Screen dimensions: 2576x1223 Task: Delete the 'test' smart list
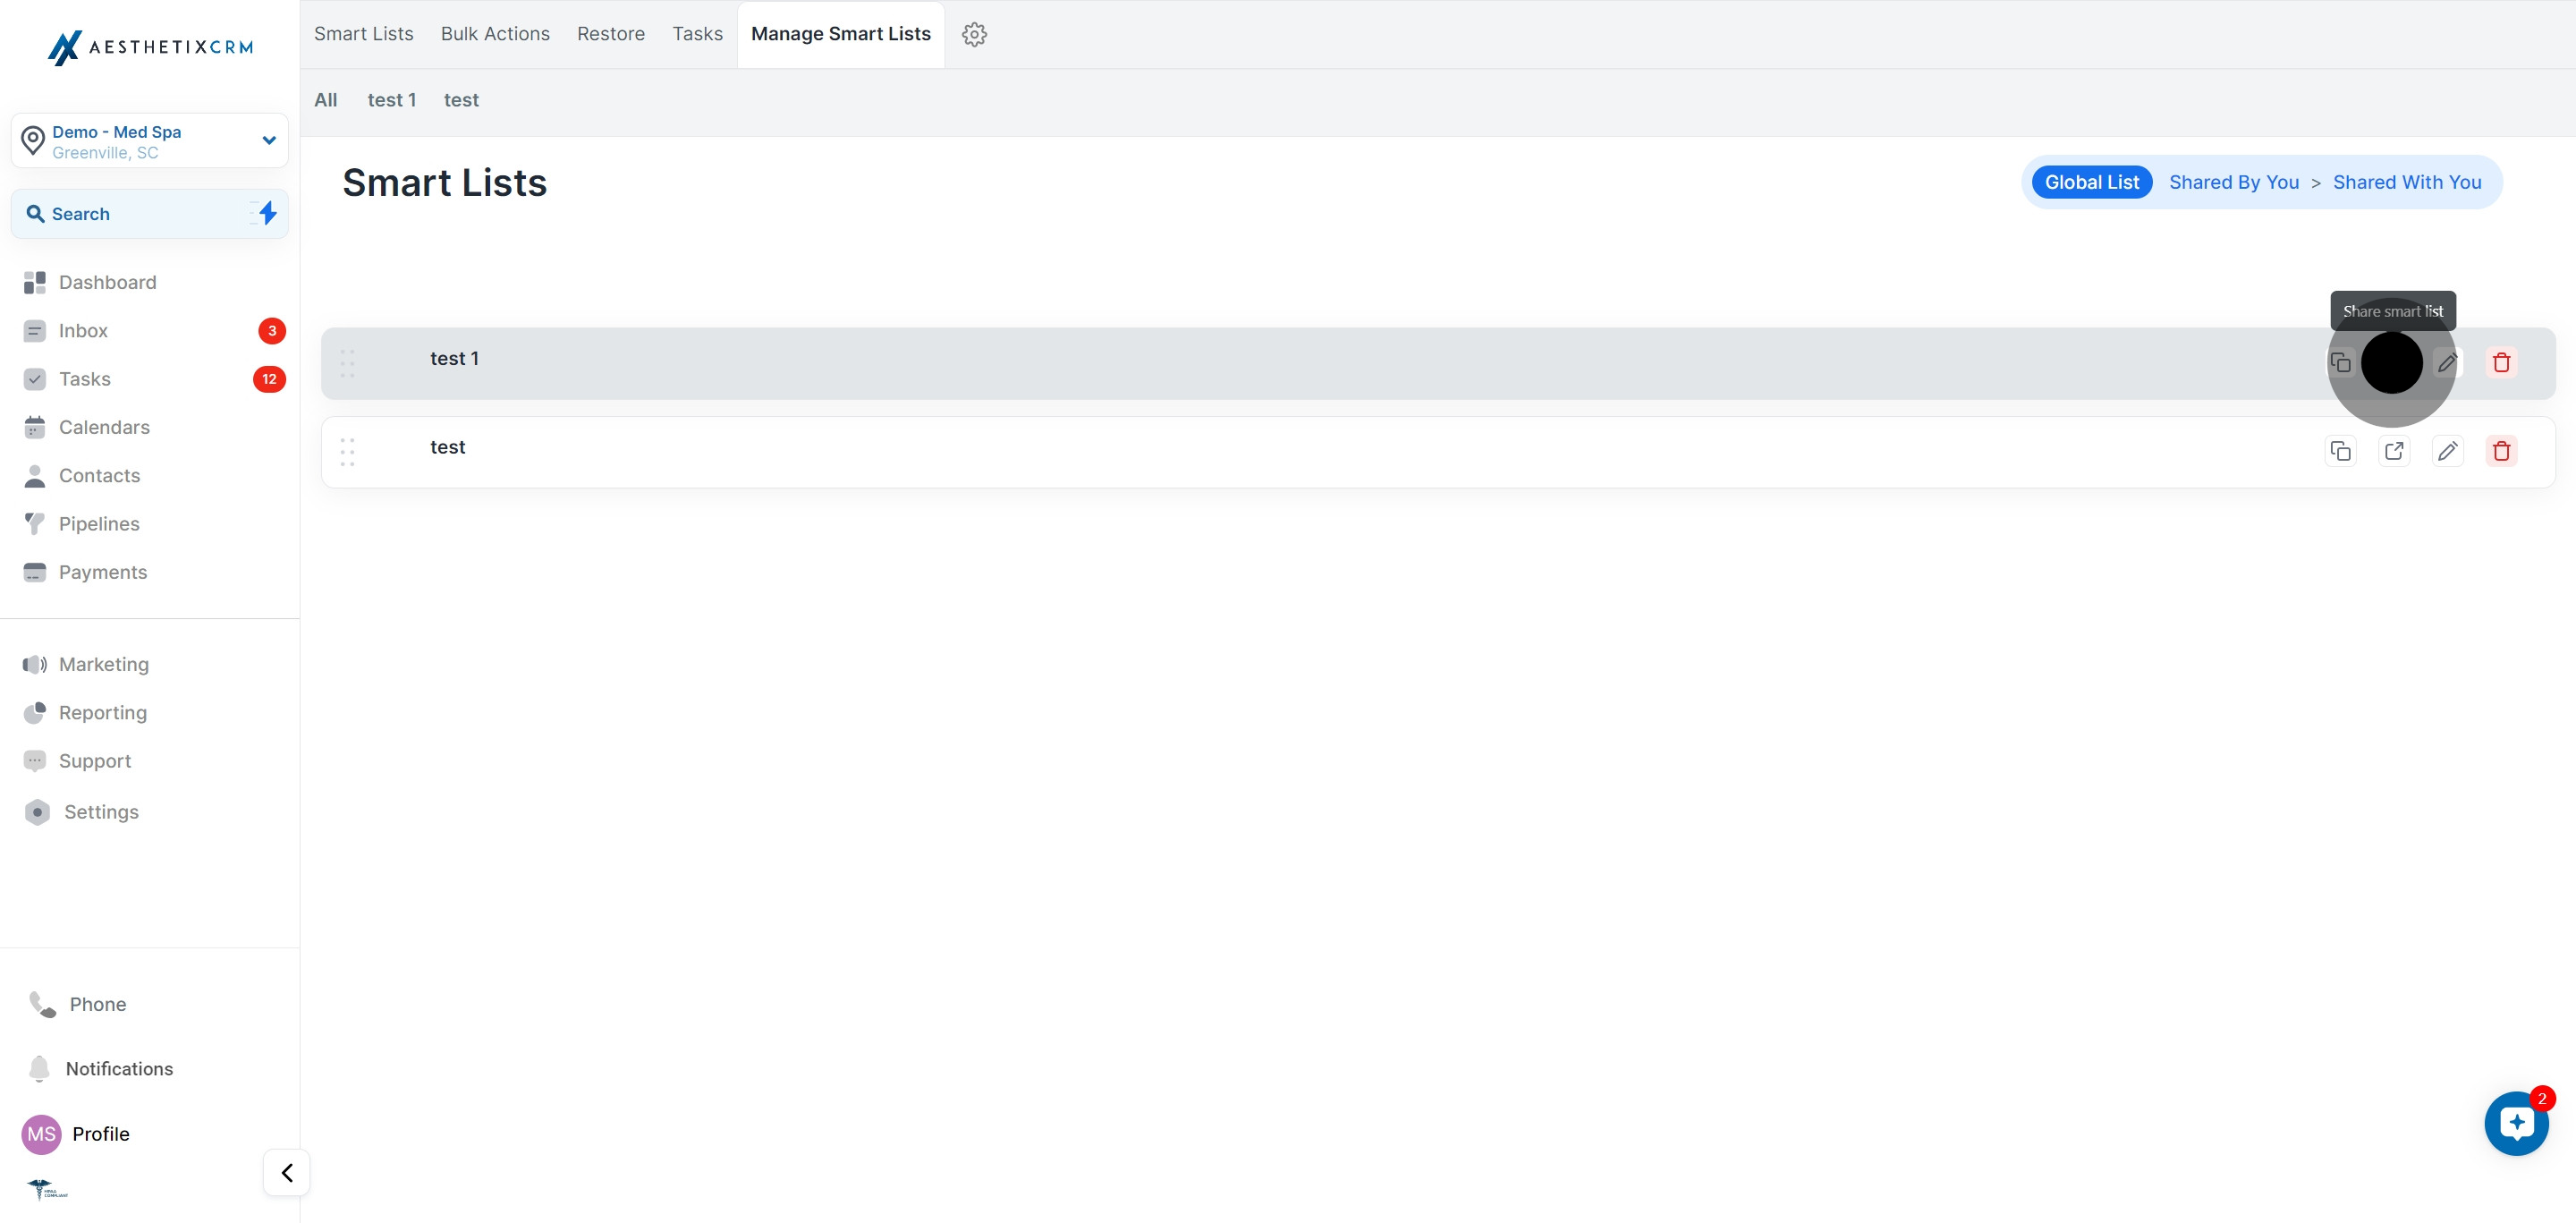click(2501, 451)
